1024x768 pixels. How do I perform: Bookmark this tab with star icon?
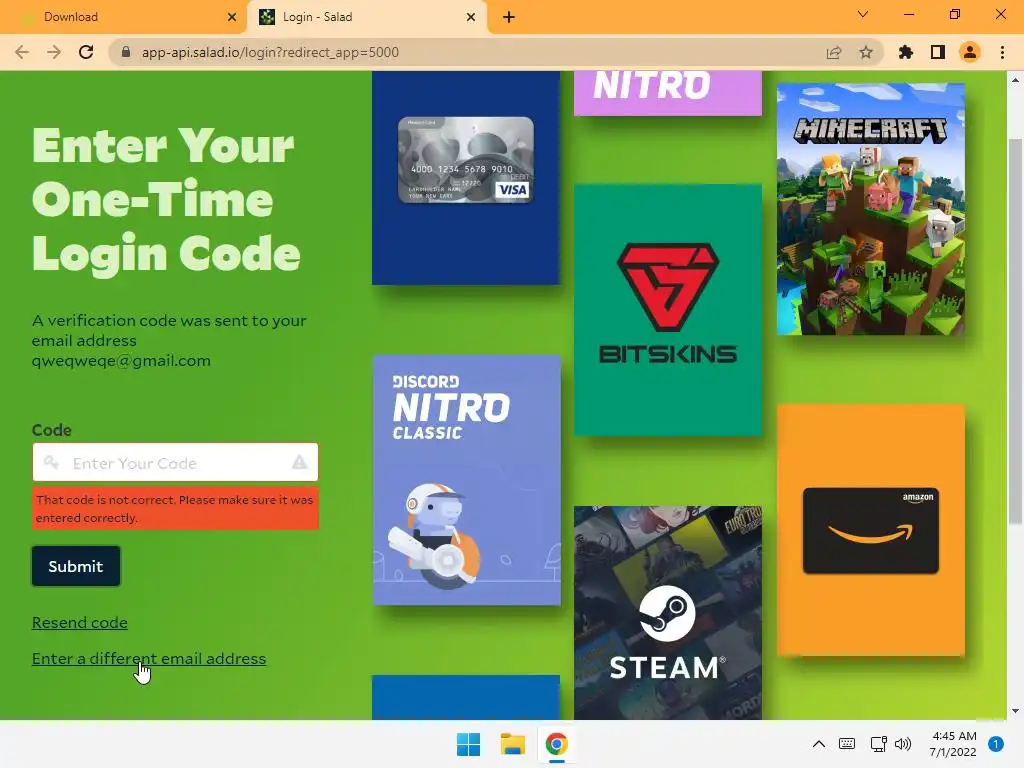pos(866,52)
